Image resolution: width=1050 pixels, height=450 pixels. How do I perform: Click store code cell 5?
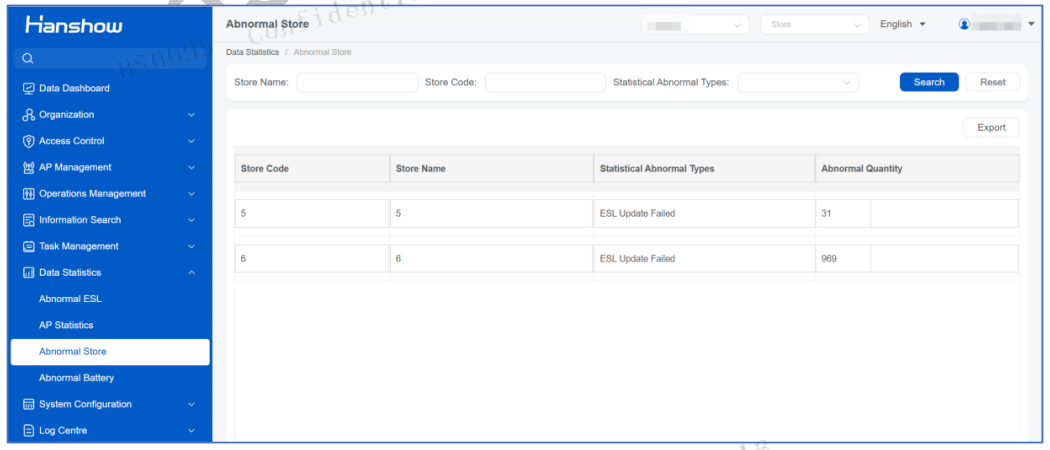(x=312, y=214)
